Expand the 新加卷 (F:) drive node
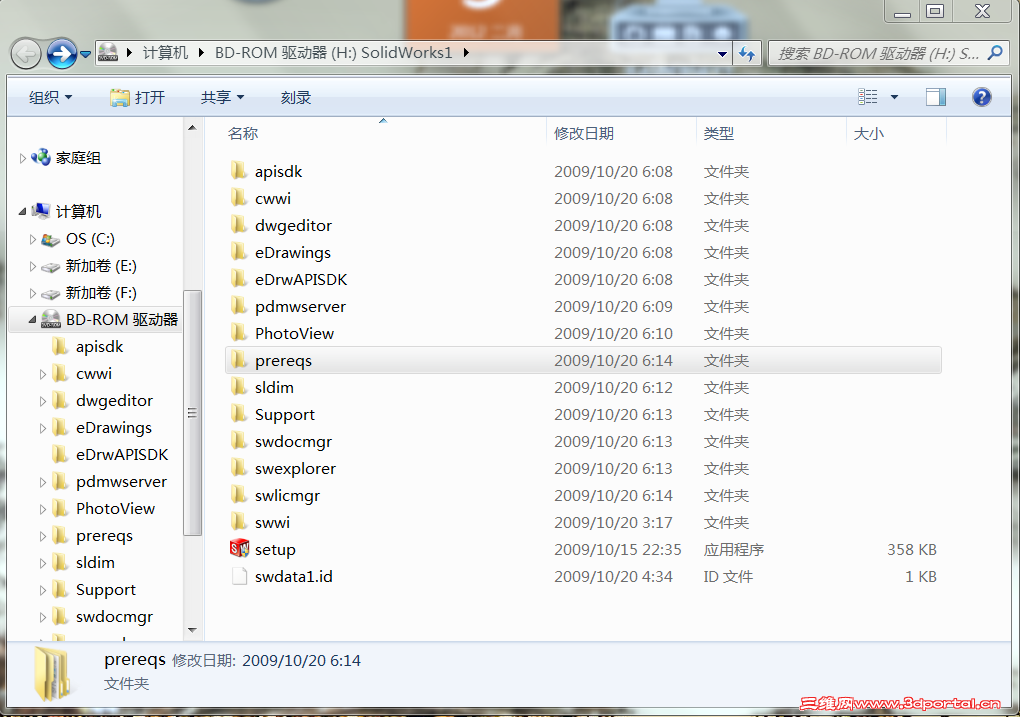Image resolution: width=1020 pixels, height=717 pixels. (x=33, y=293)
